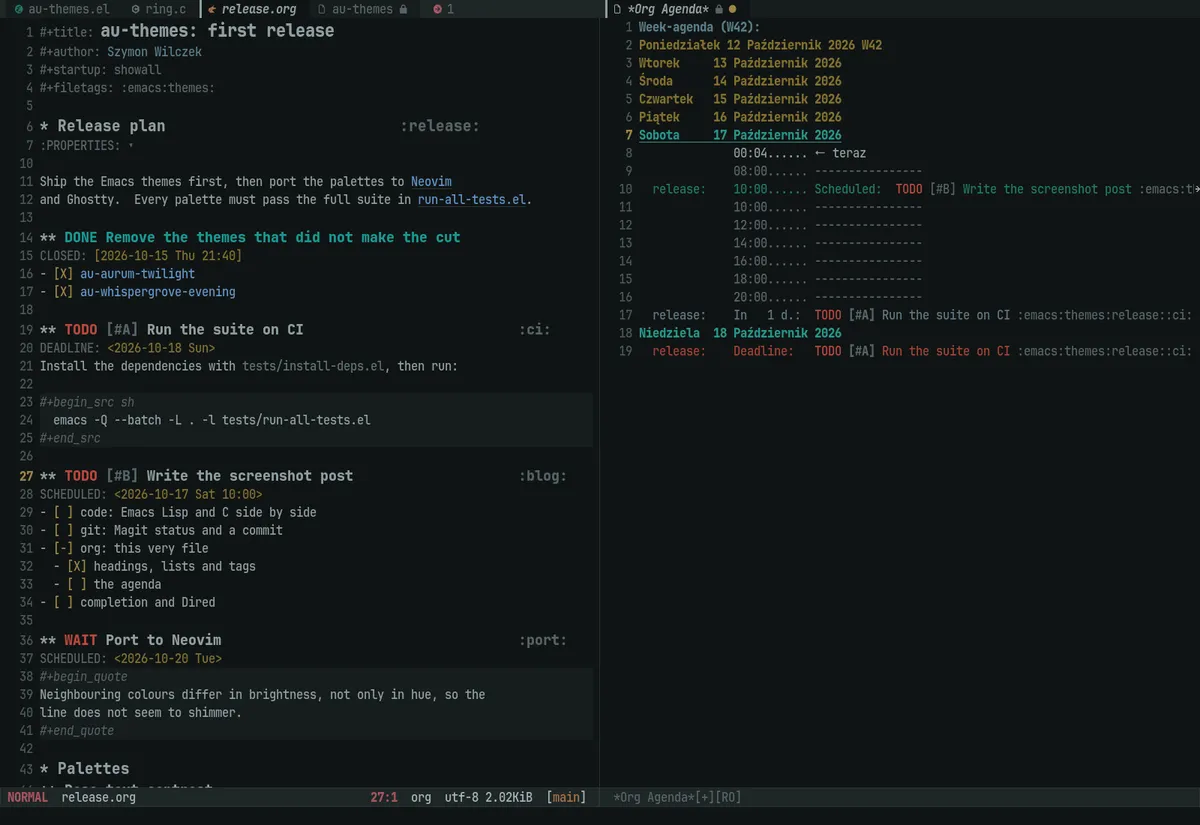Check the 'completion and Dired' checkbox
The image size is (1200, 825).
63,602
